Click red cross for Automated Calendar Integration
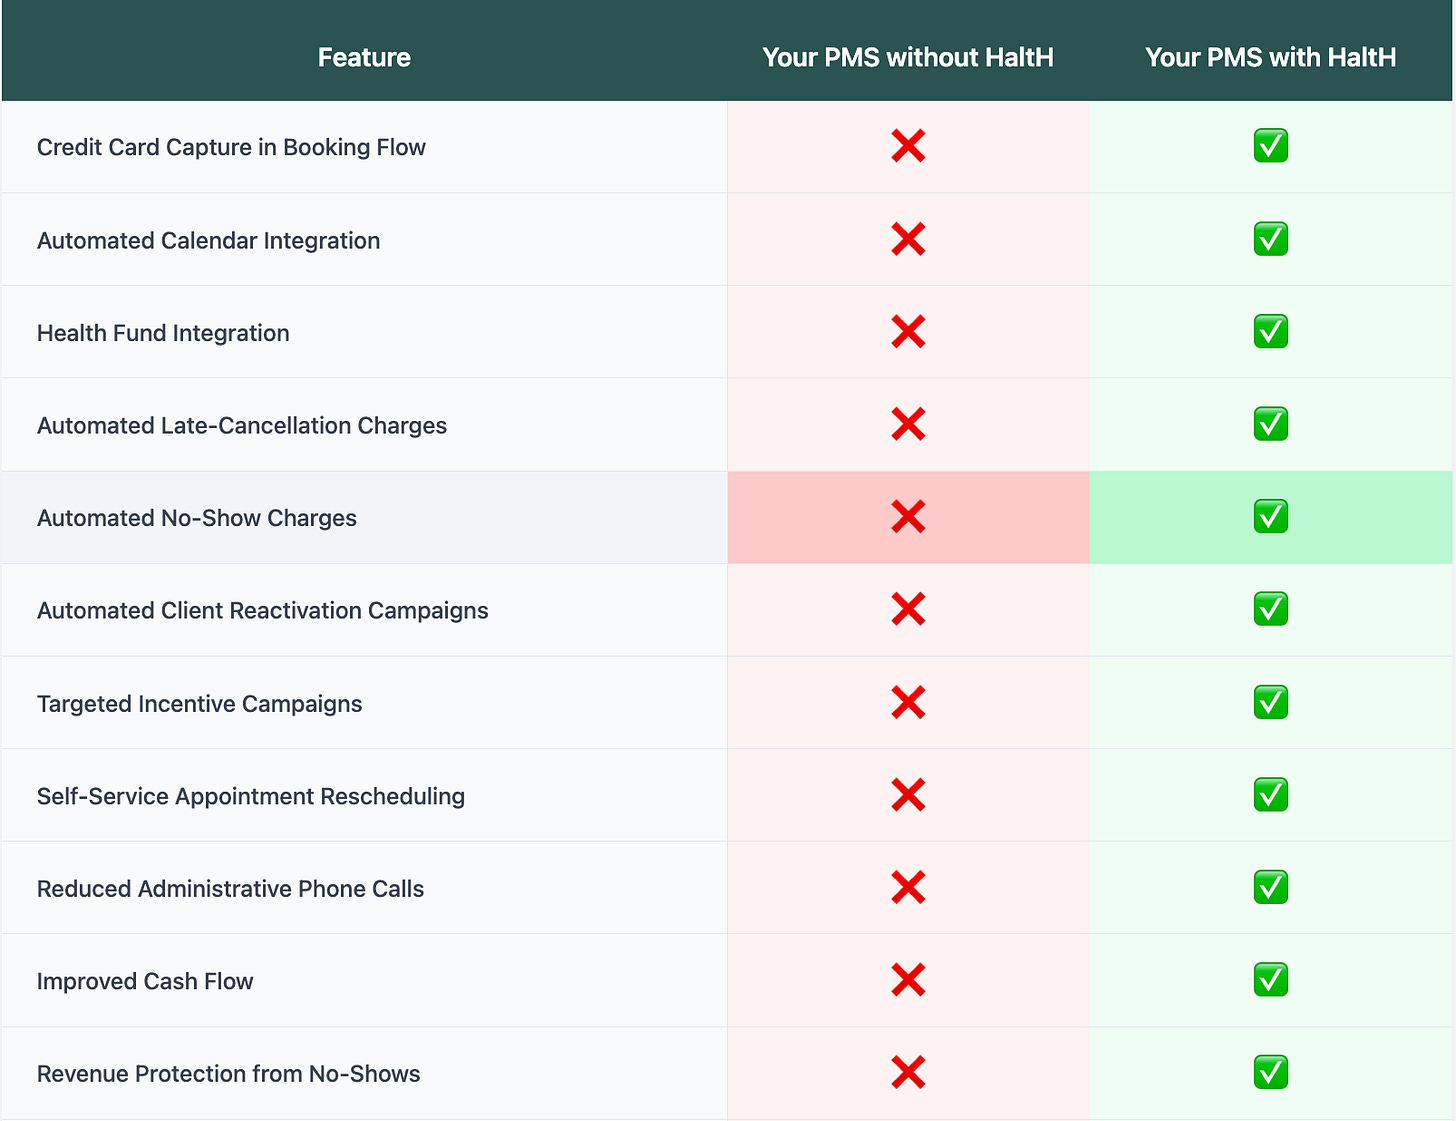Image resolution: width=1456 pixels, height=1121 pixels. [908, 239]
